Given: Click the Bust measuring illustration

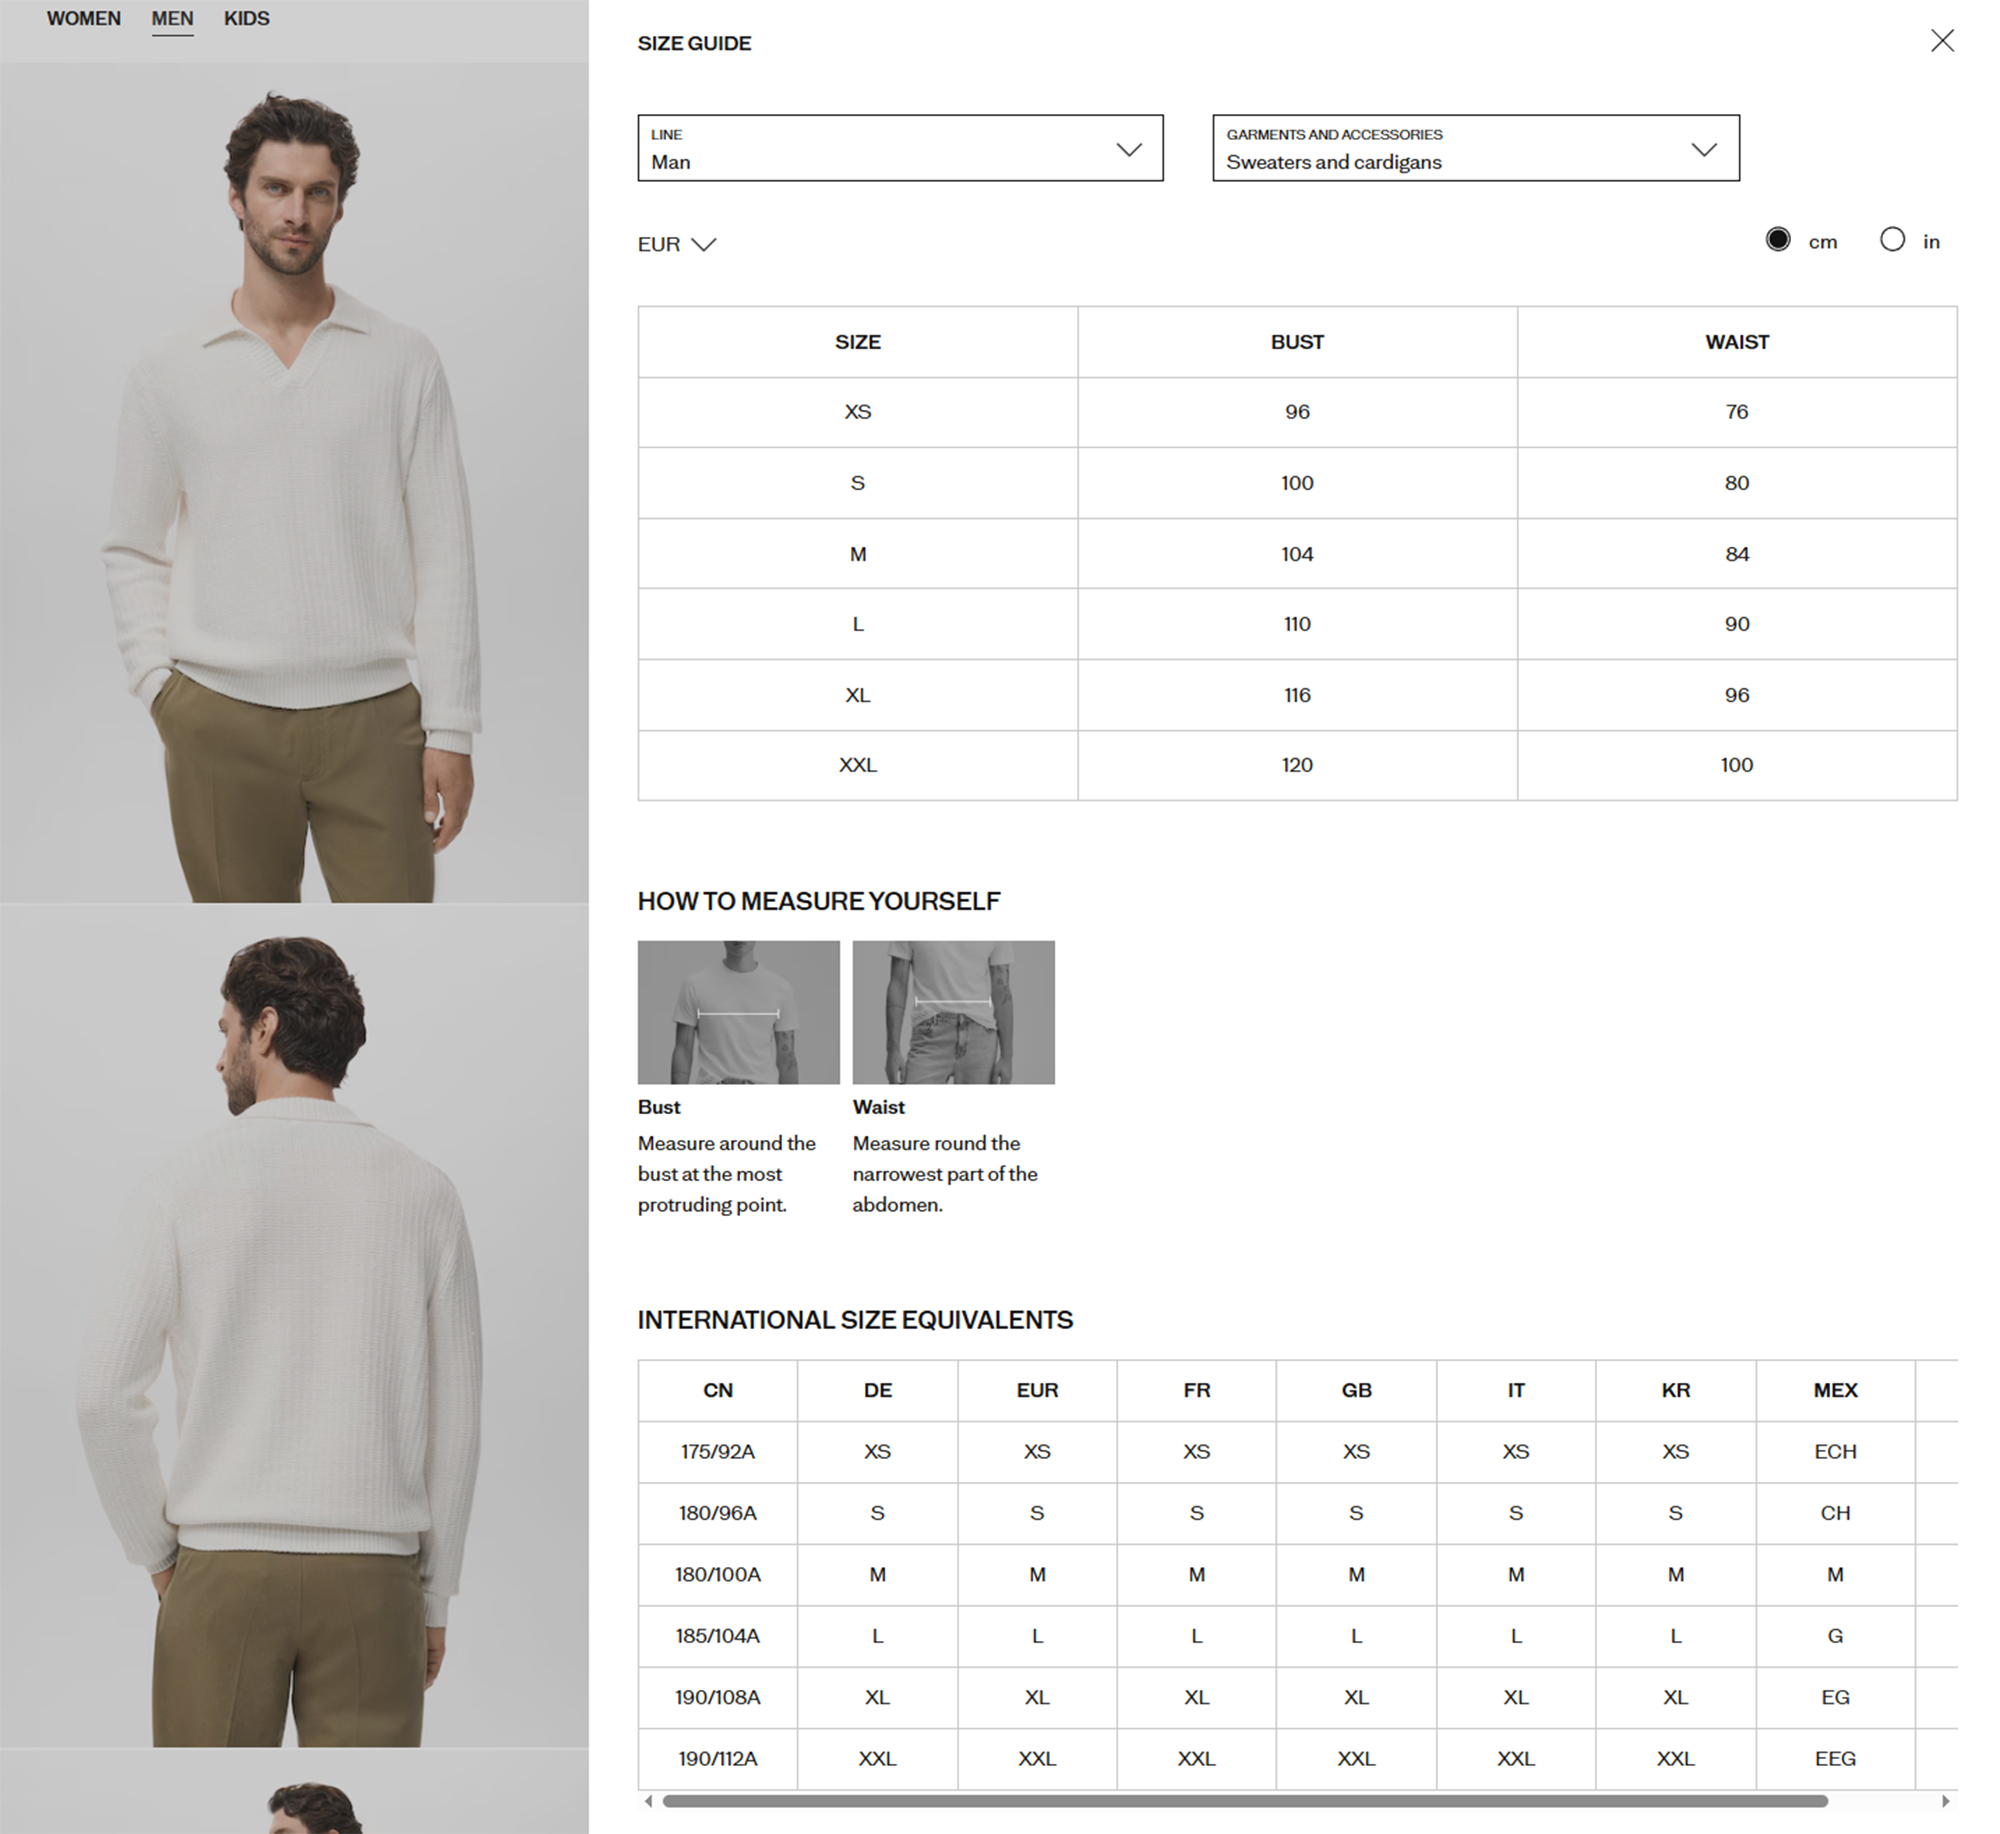Looking at the screenshot, I should 738,1011.
